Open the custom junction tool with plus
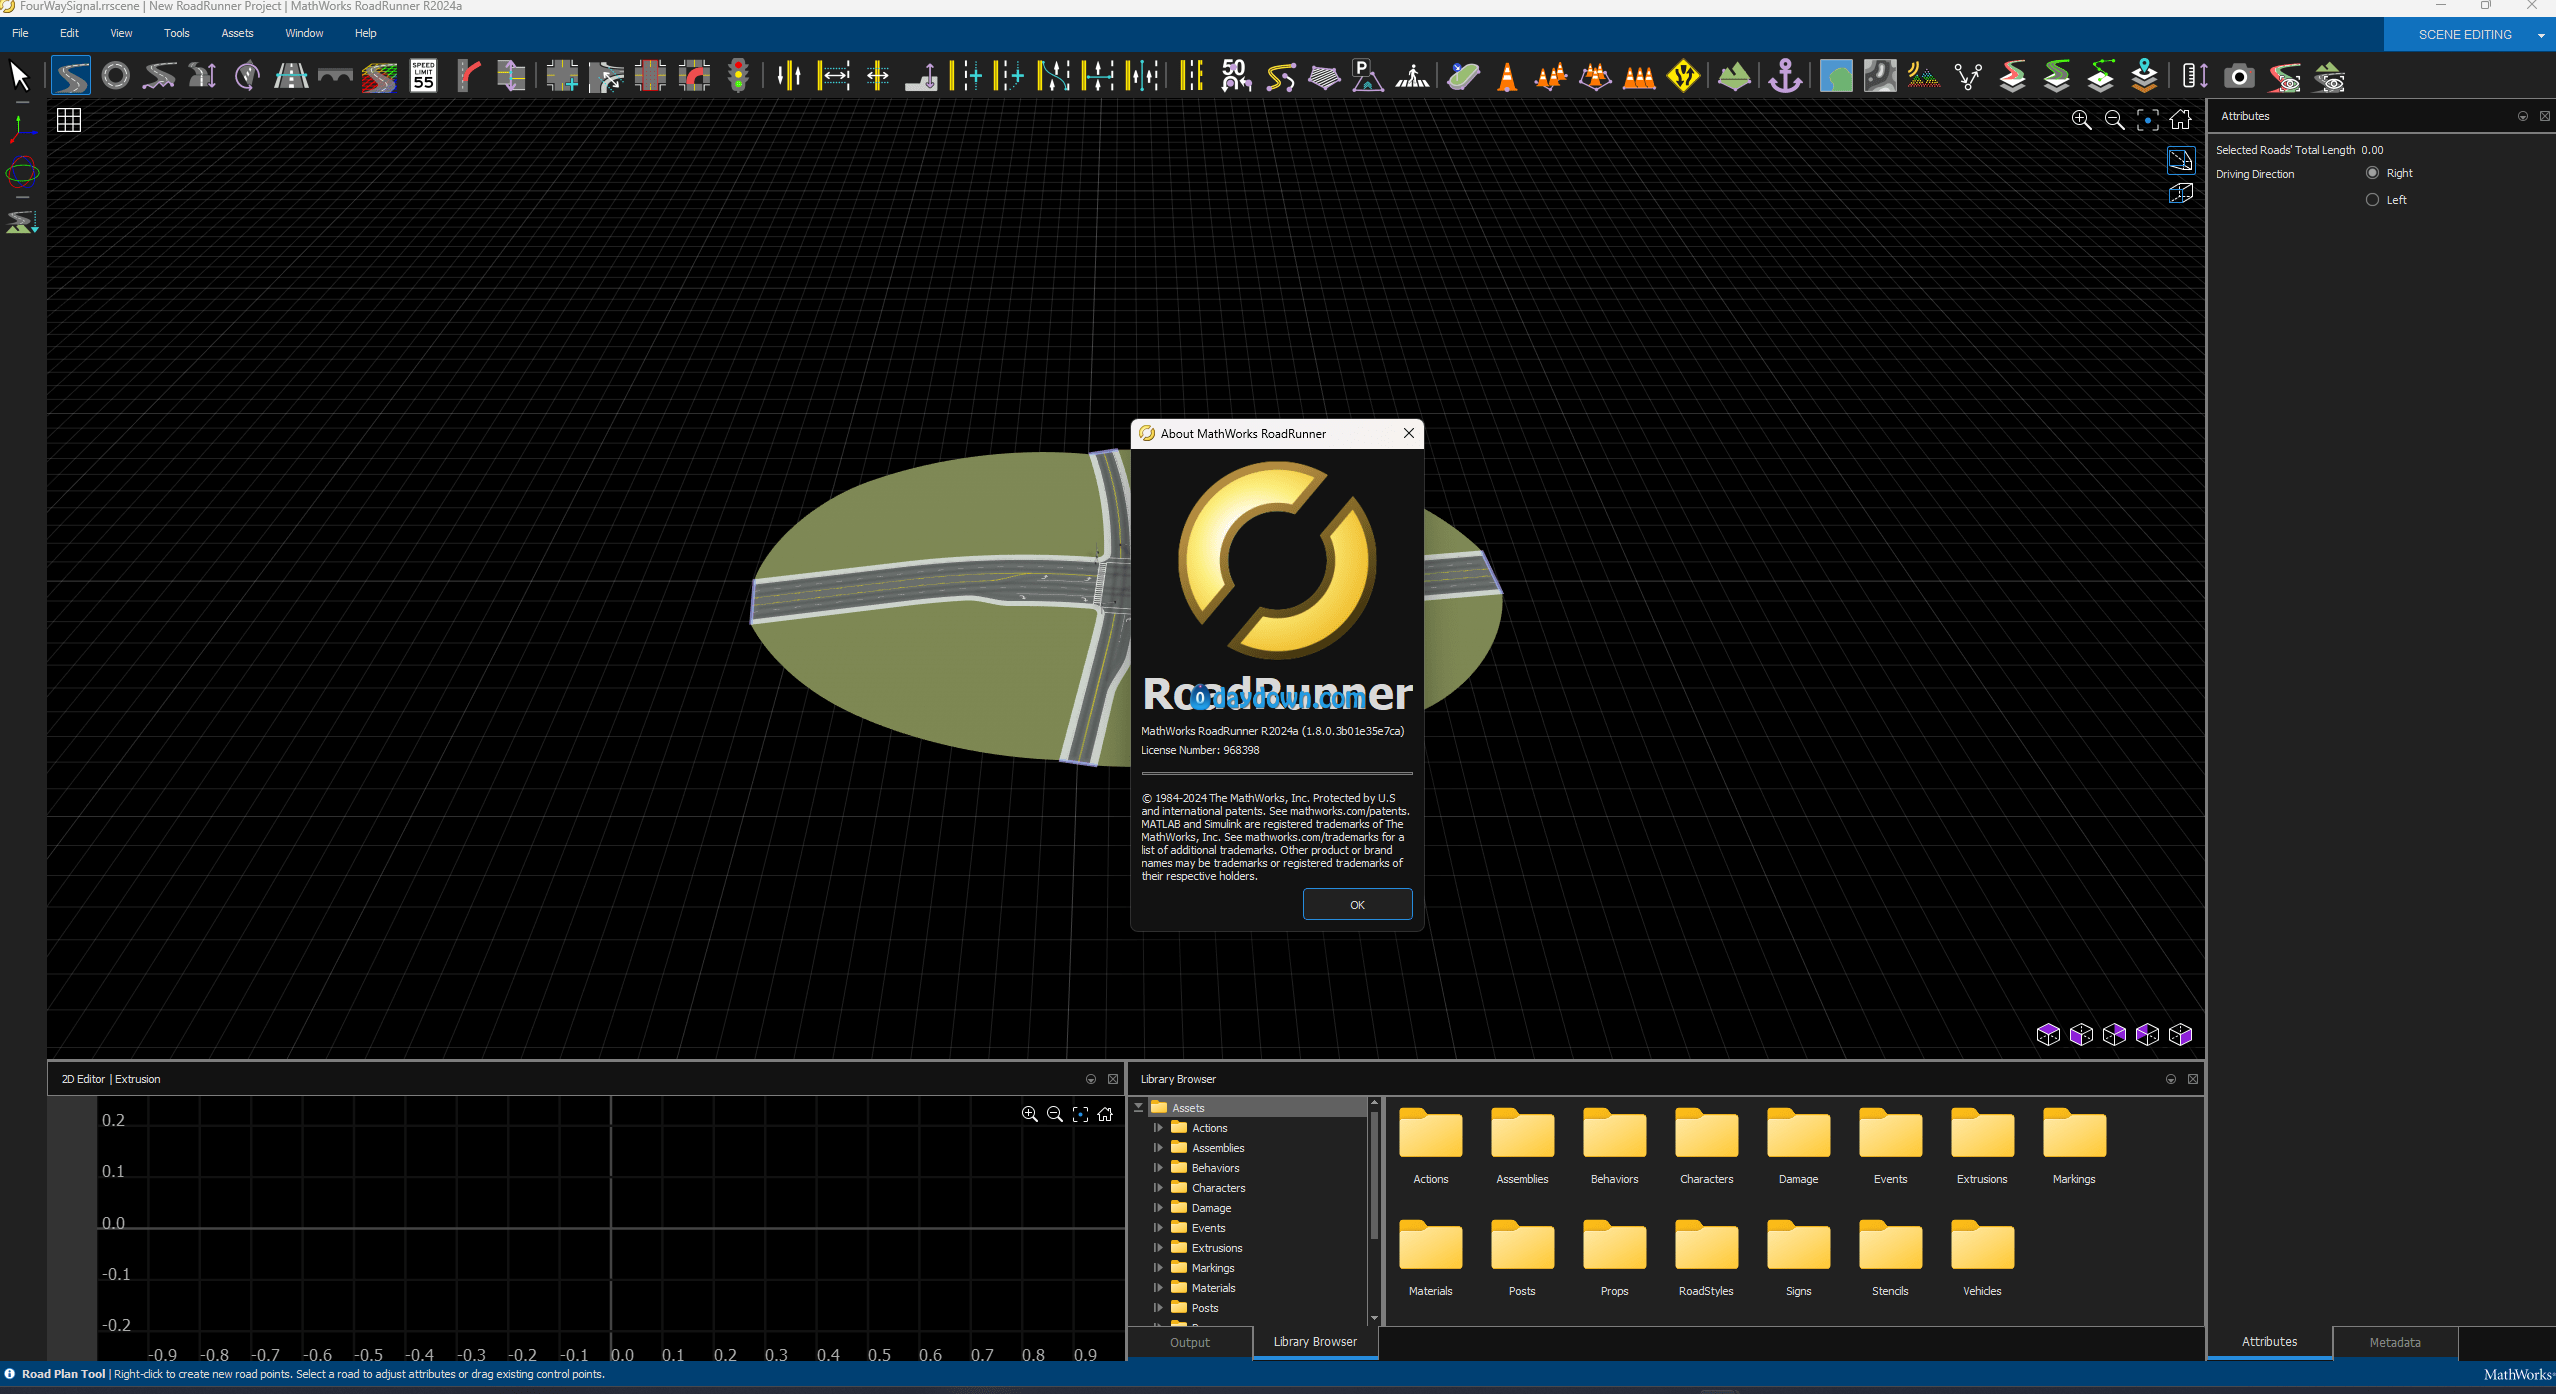Screen dimensions: 2556x1394 click(562, 76)
